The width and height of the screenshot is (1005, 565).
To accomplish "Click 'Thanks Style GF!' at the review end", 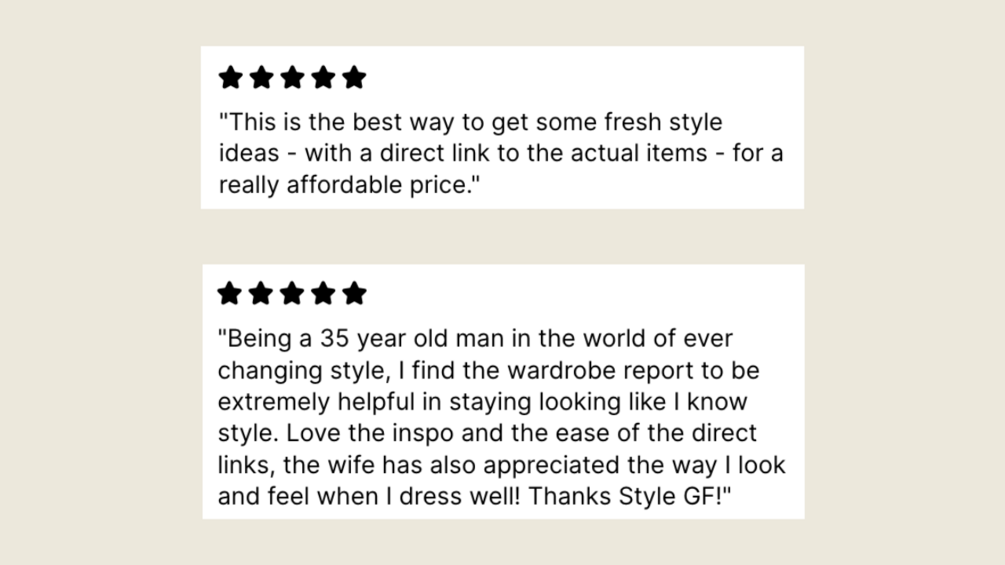I will pyautogui.click(x=625, y=496).
